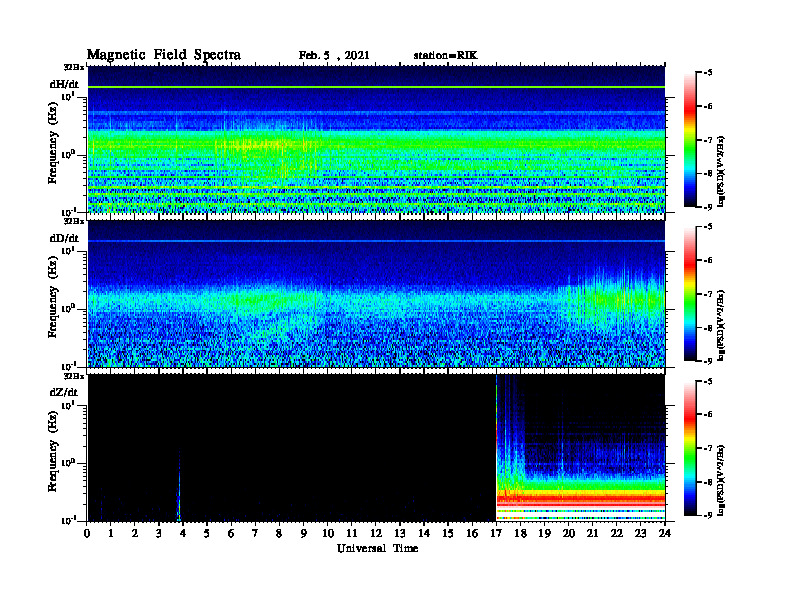
Task: Click the dD/dt spectrogram plot area
Action: click(376, 293)
